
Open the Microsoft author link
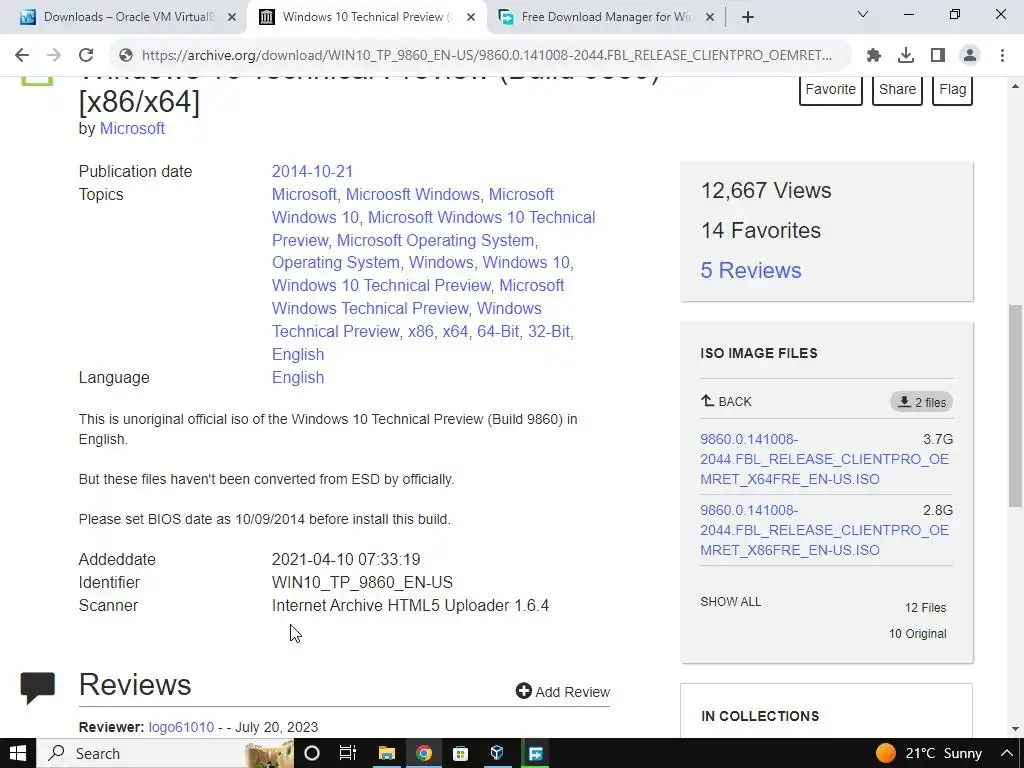[132, 129]
